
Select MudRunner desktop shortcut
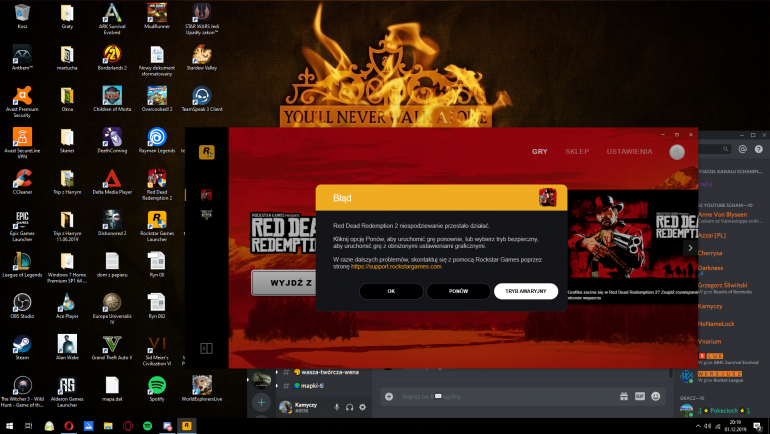pos(157,17)
